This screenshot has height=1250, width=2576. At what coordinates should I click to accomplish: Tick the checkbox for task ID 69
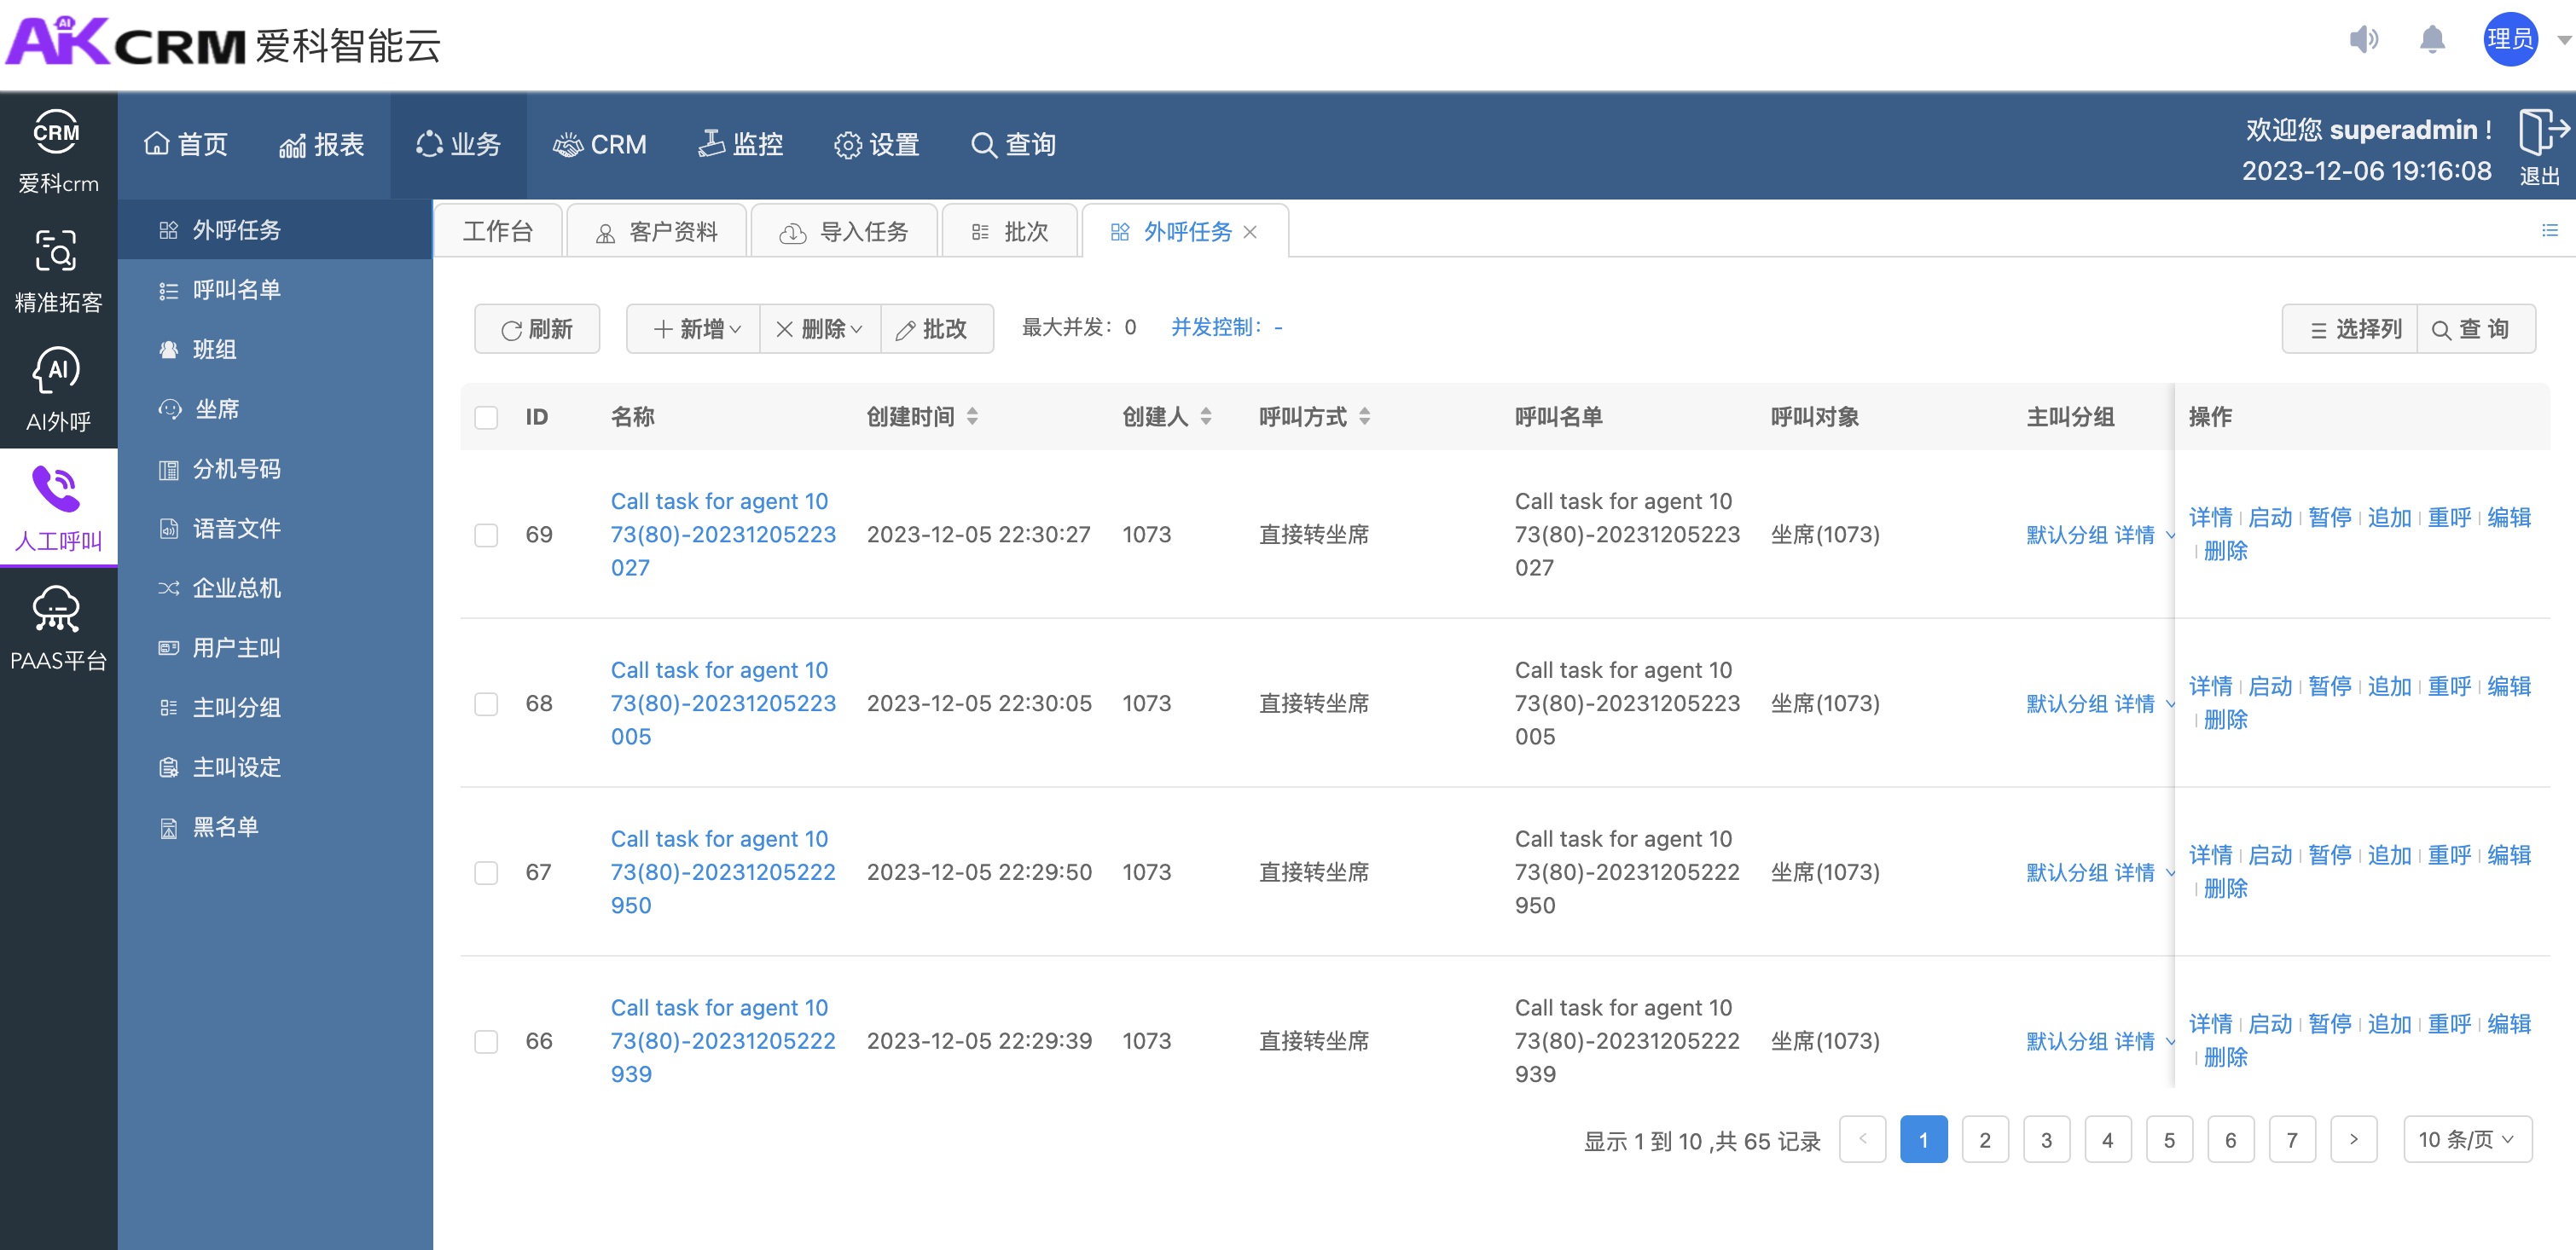(486, 535)
